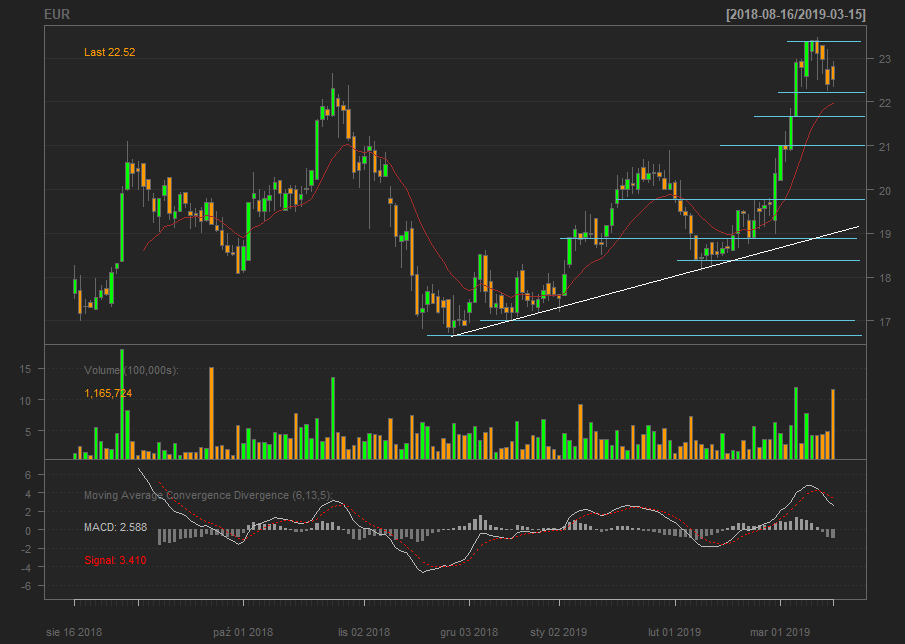Click the Signal: 3.410 value

(x=115, y=560)
